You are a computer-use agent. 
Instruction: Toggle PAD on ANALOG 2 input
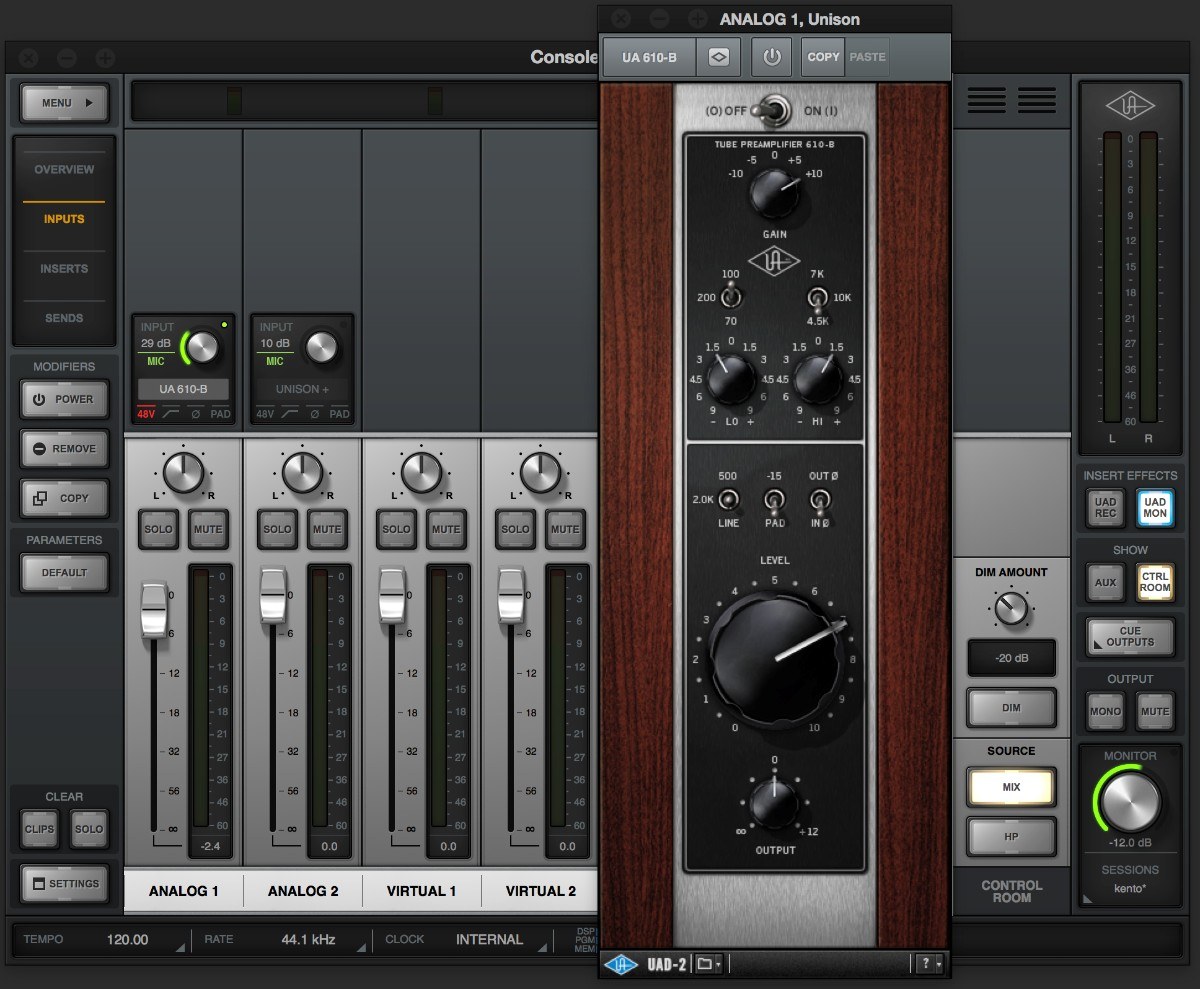(x=340, y=414)
